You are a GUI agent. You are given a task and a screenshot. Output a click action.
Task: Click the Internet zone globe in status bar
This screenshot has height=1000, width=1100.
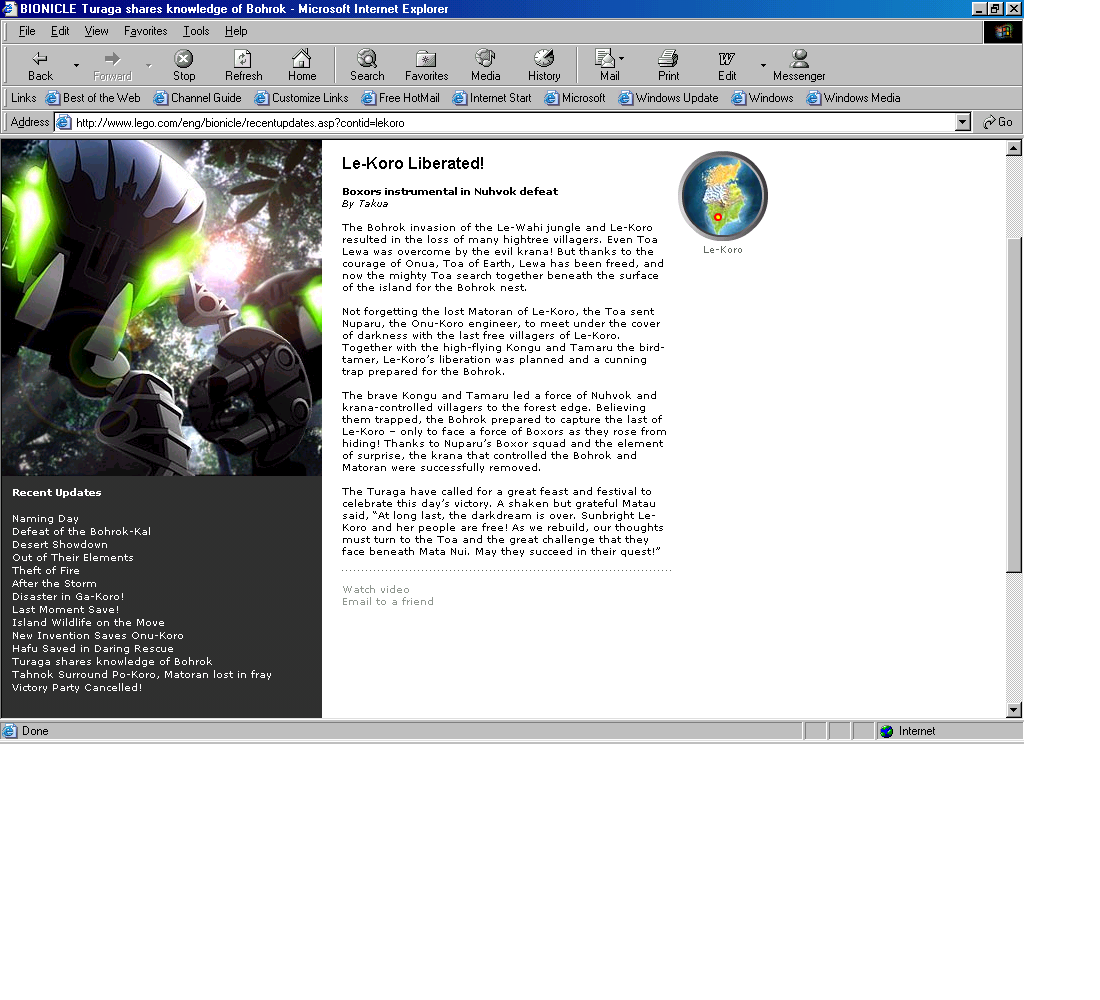click(x=887, y=731)
